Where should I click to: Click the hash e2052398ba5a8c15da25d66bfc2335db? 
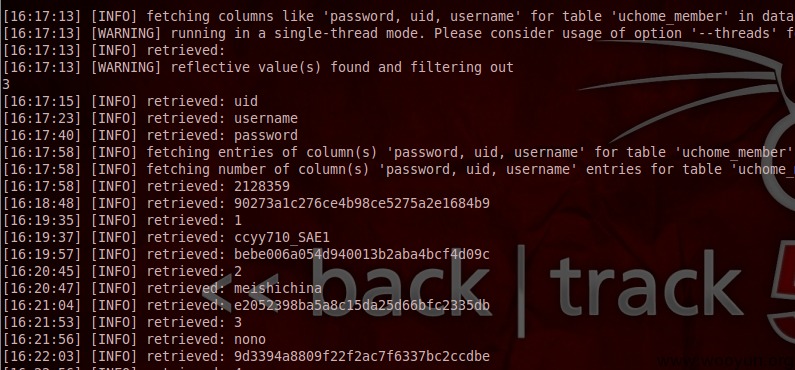coord(362,306)
